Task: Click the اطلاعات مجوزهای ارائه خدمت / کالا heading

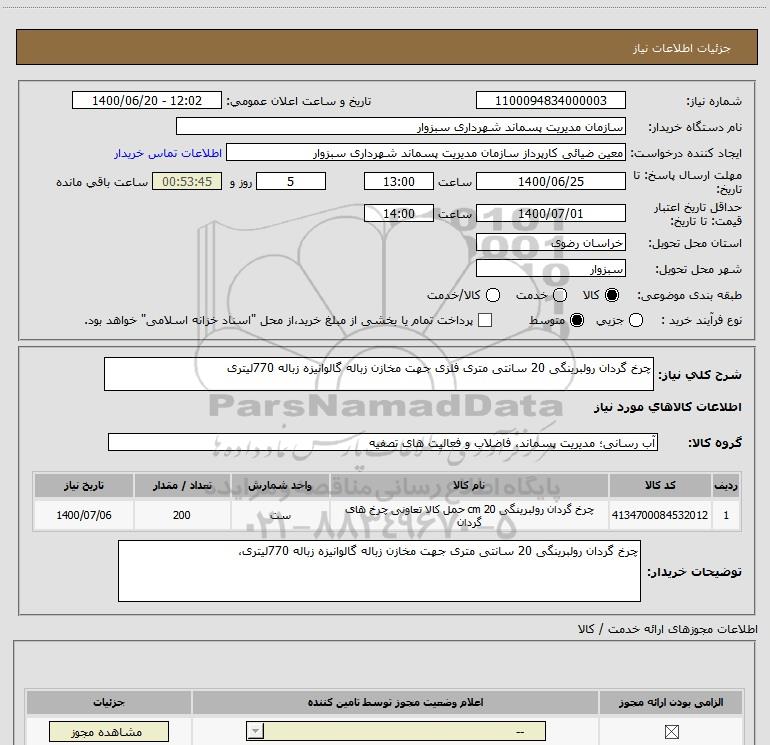Action: (x=668, y=629)
